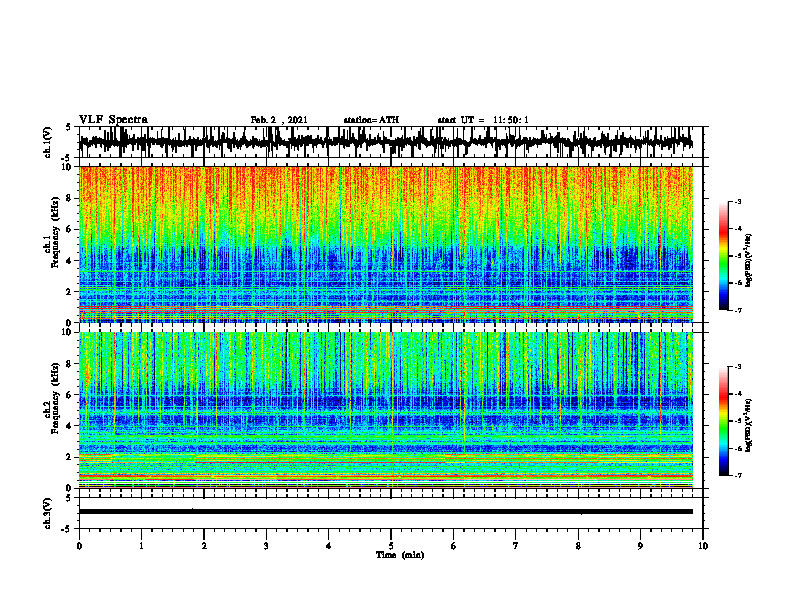792x612 pixels.
Task: Click the ch.1 color bar "log(PSD)" label
Action: click(749, 261)
